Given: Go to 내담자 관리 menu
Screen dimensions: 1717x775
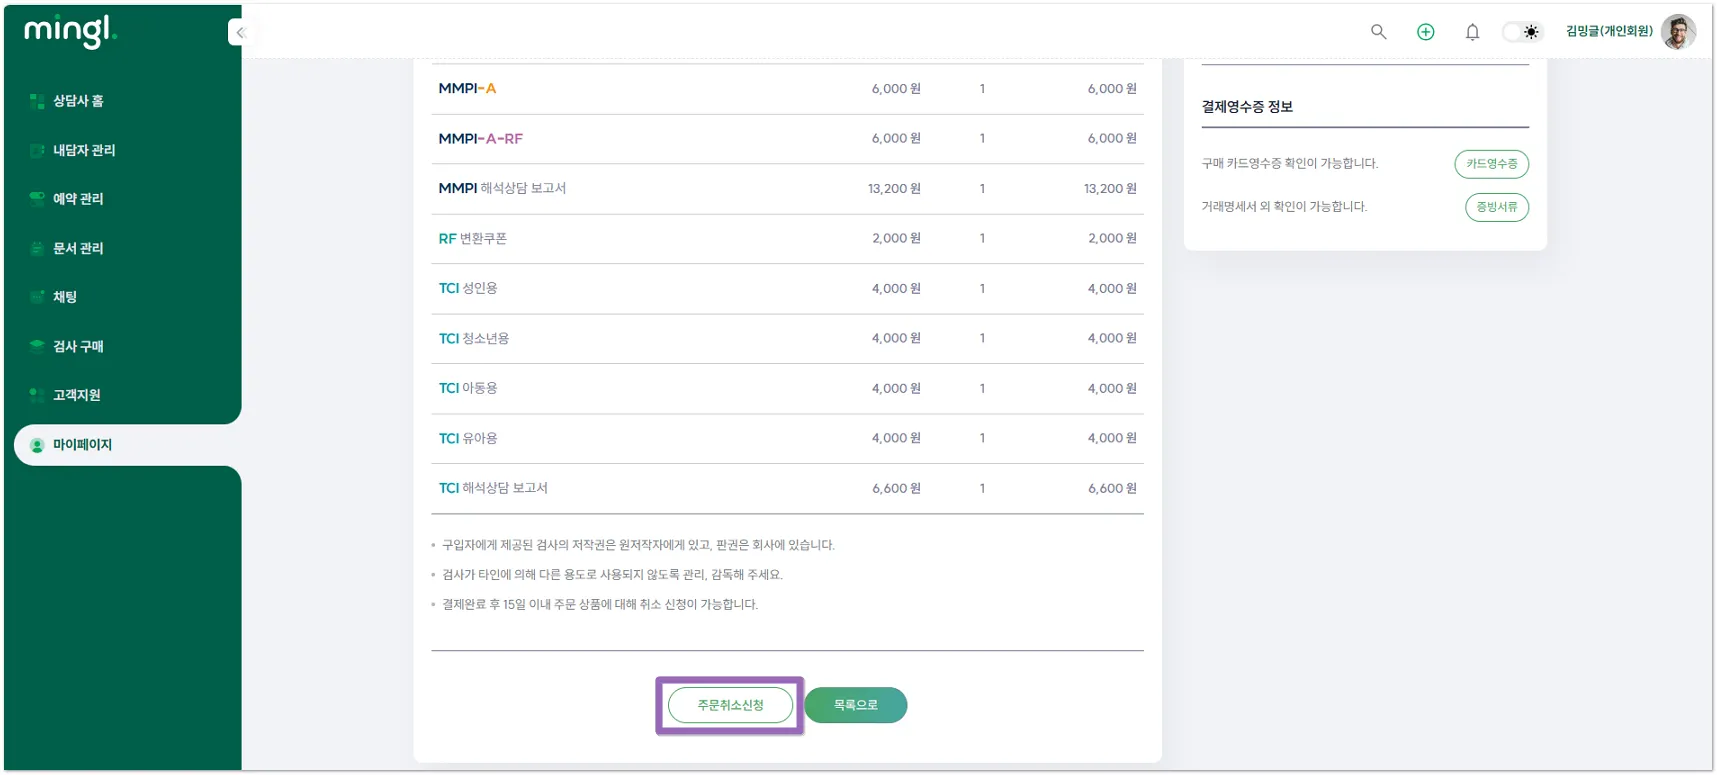Looking at the screenshot, I should 84,150.
